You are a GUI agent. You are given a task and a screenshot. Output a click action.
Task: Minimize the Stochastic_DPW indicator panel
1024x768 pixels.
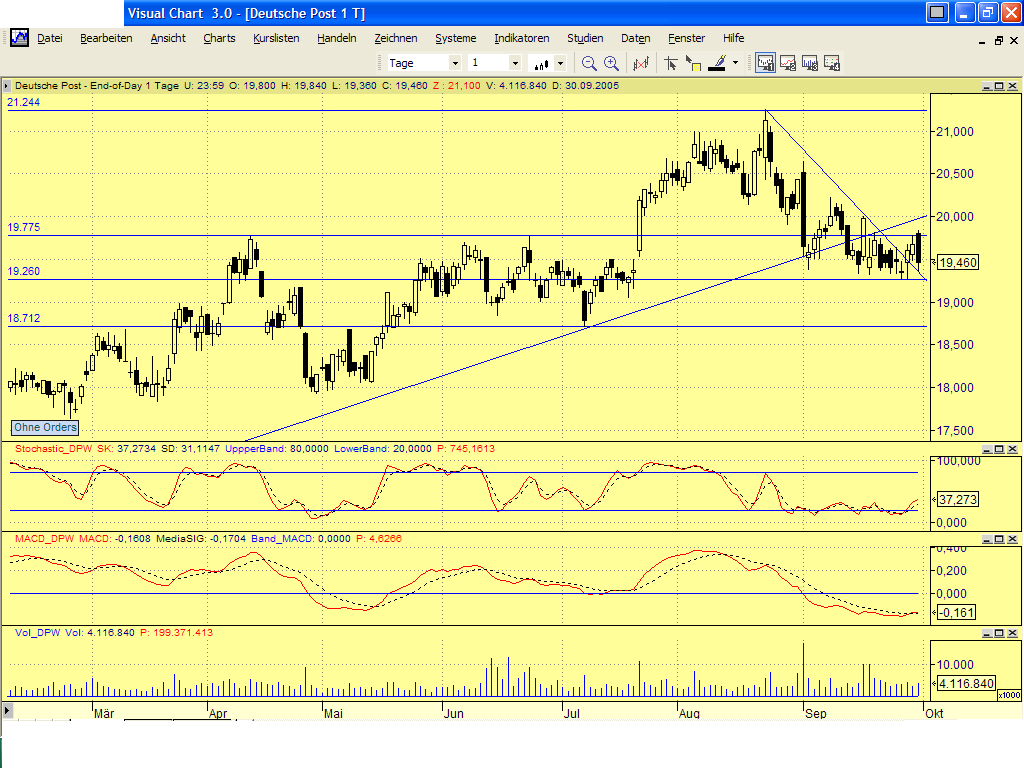(987, 448)
